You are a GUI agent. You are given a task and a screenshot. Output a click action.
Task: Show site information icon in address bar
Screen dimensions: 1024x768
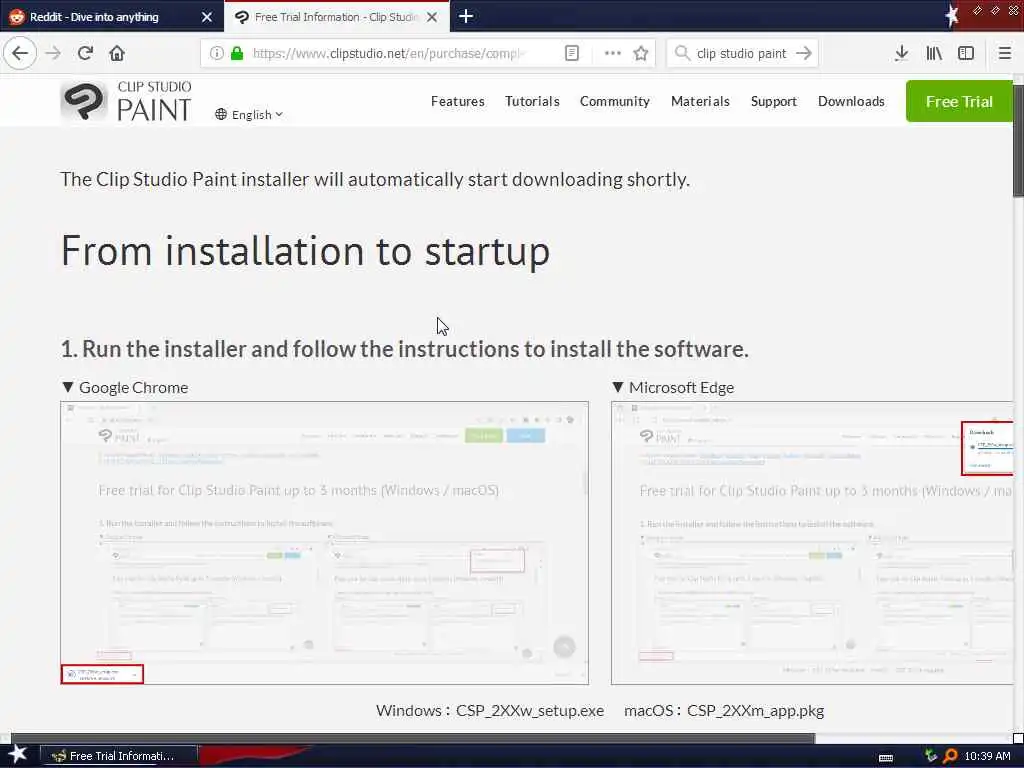pos(216,54)
